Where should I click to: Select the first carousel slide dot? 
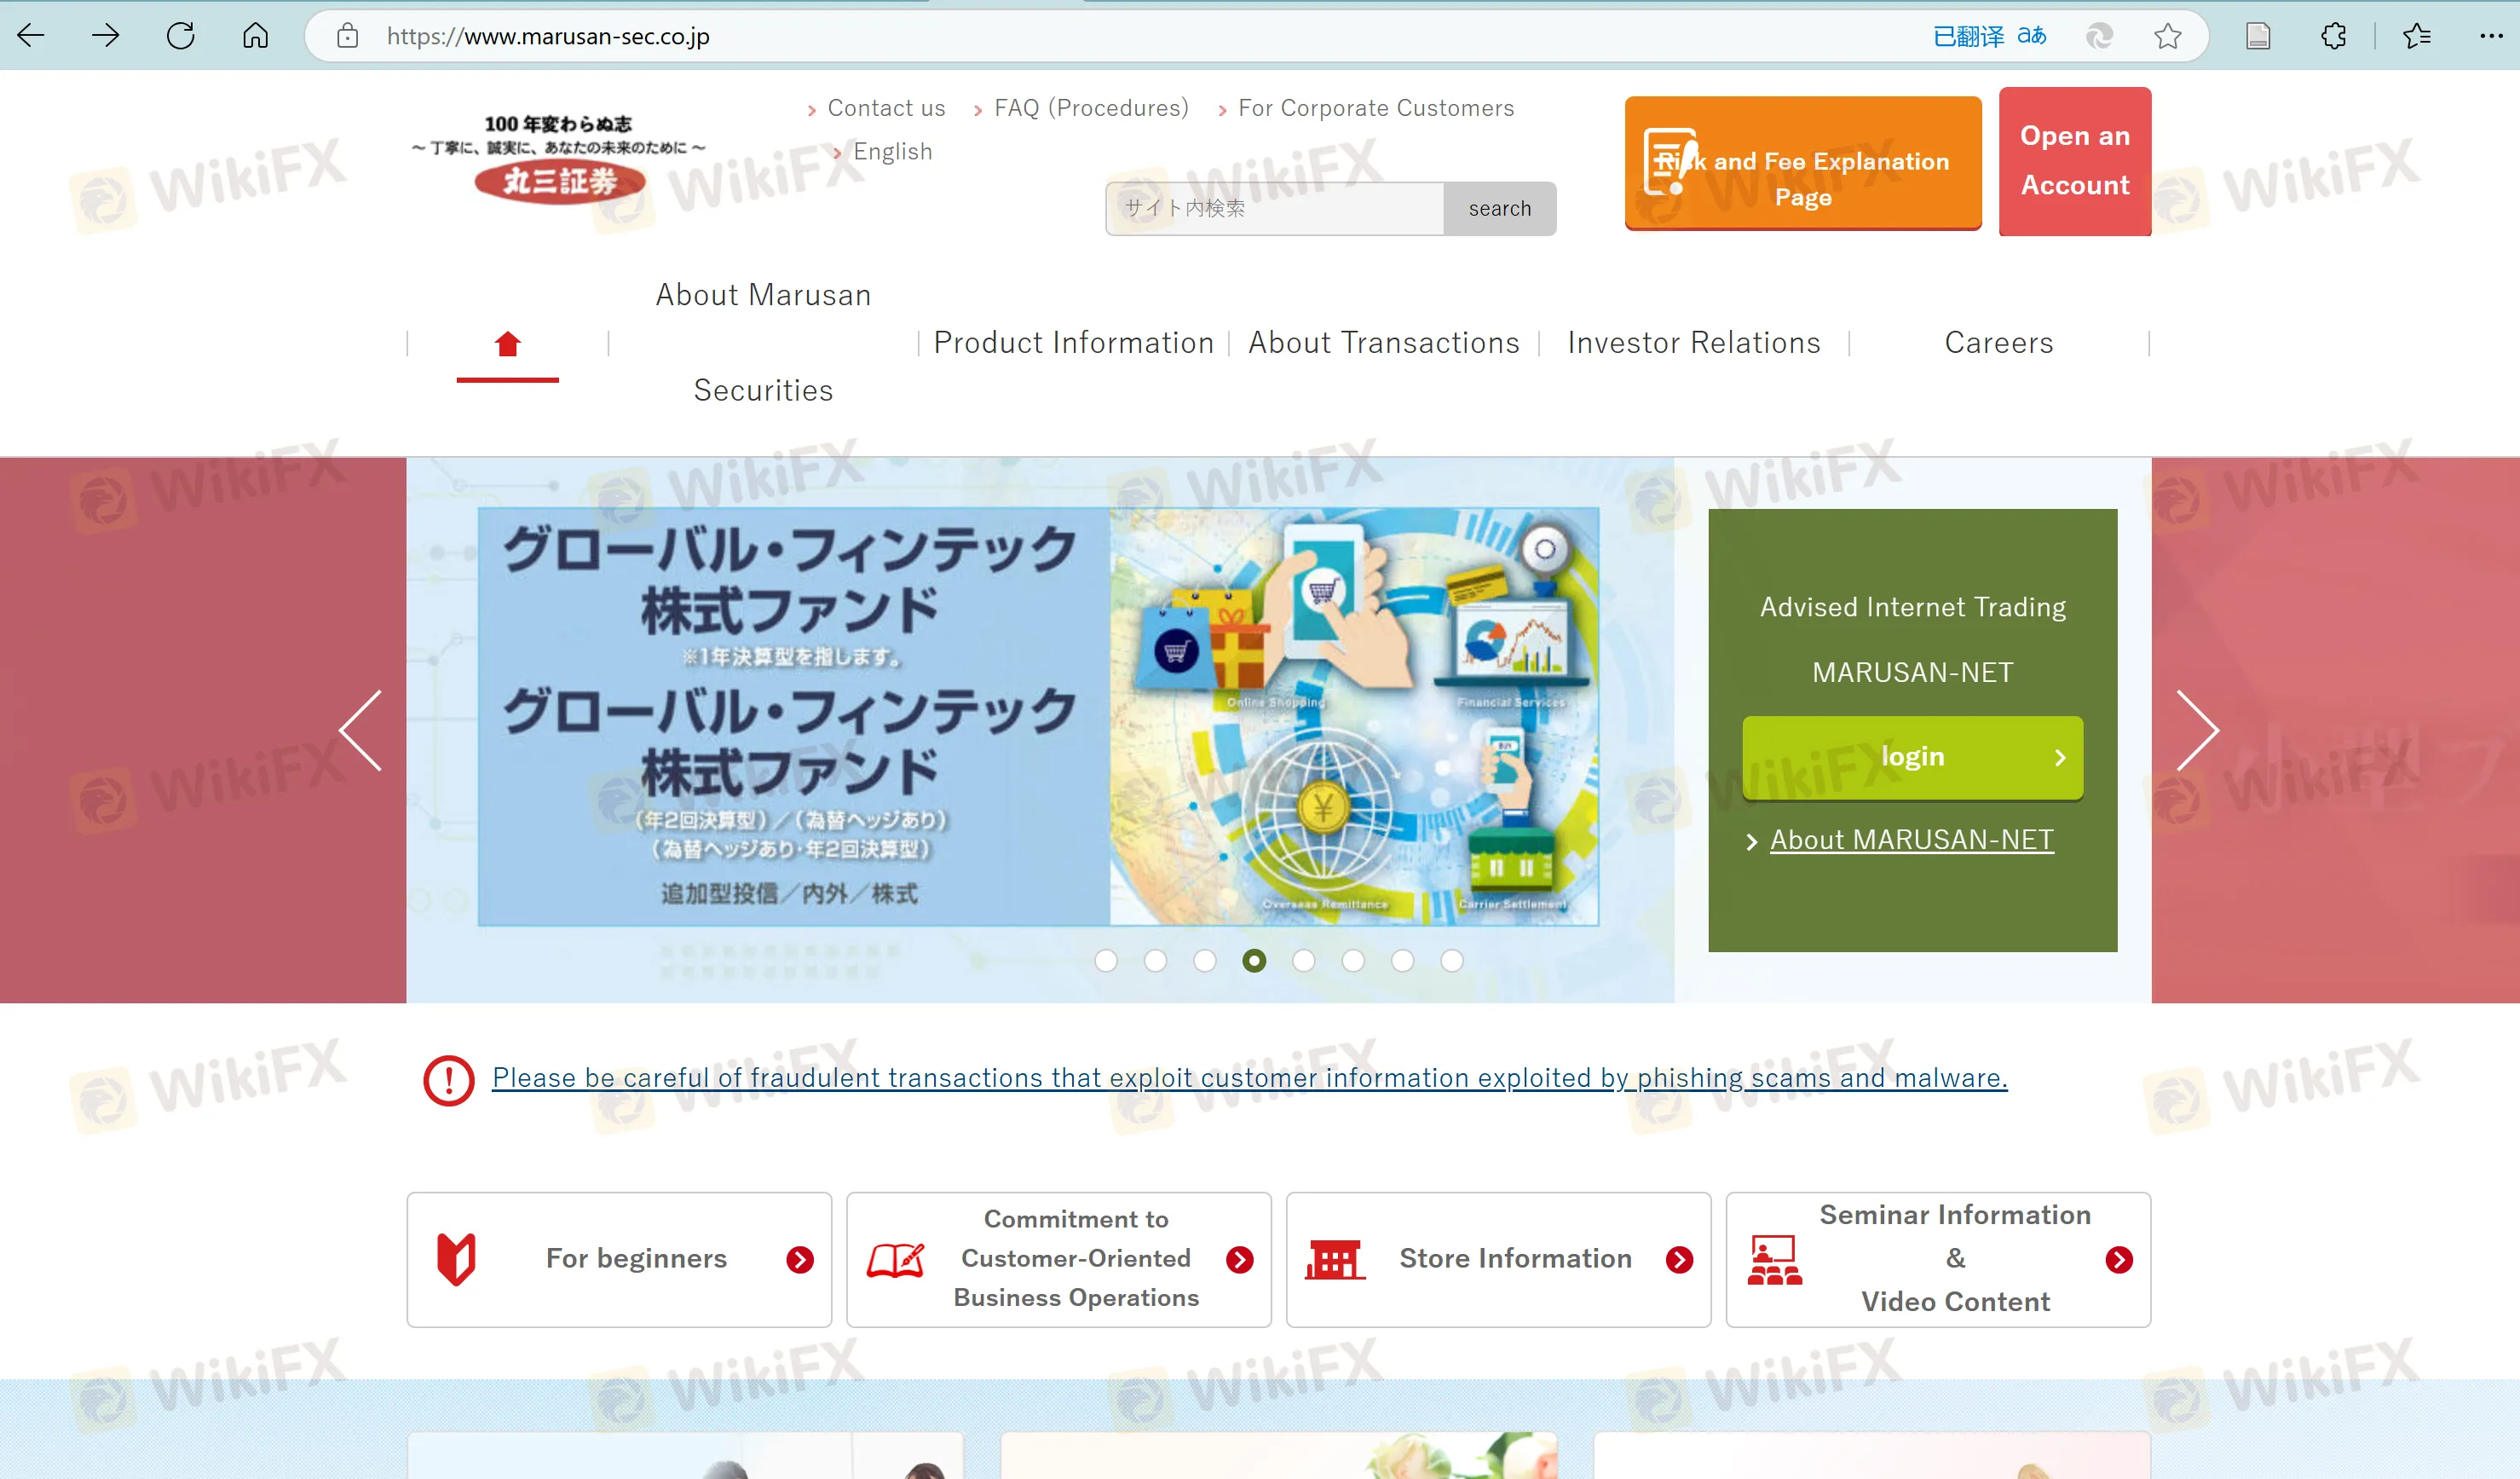(1106, 960)
